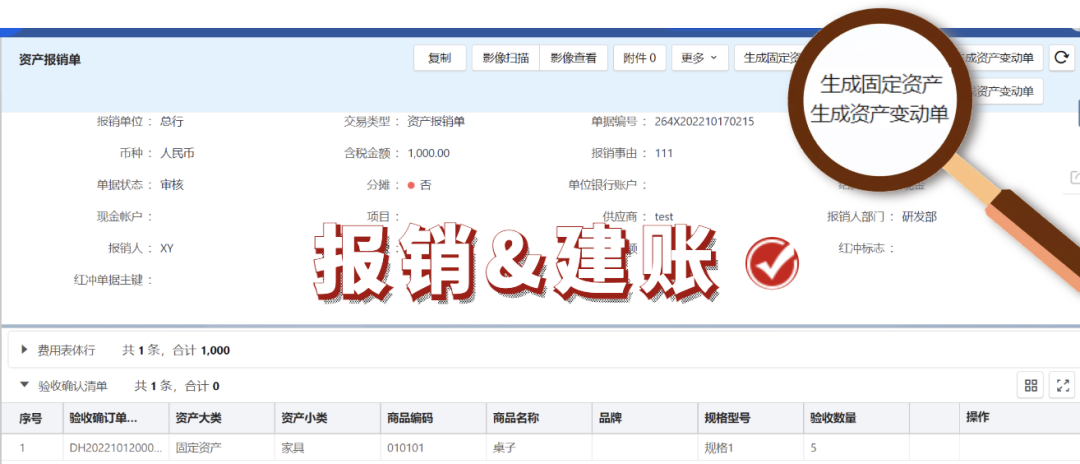Collapse the 验收确认清单 section
This screenshot has height=464, width=1080.
point(24,385)
